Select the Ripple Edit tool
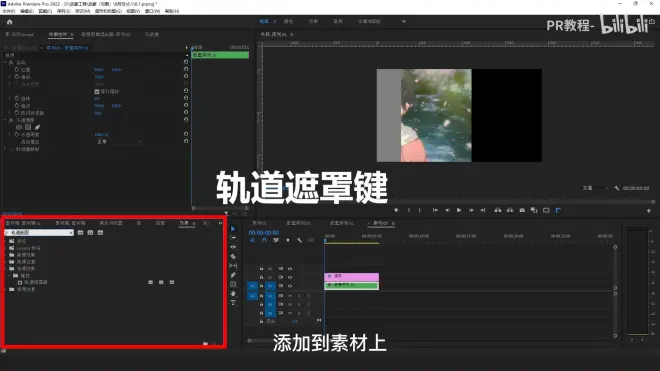This screenshot has height=371, width=660. tap(233, 247)
